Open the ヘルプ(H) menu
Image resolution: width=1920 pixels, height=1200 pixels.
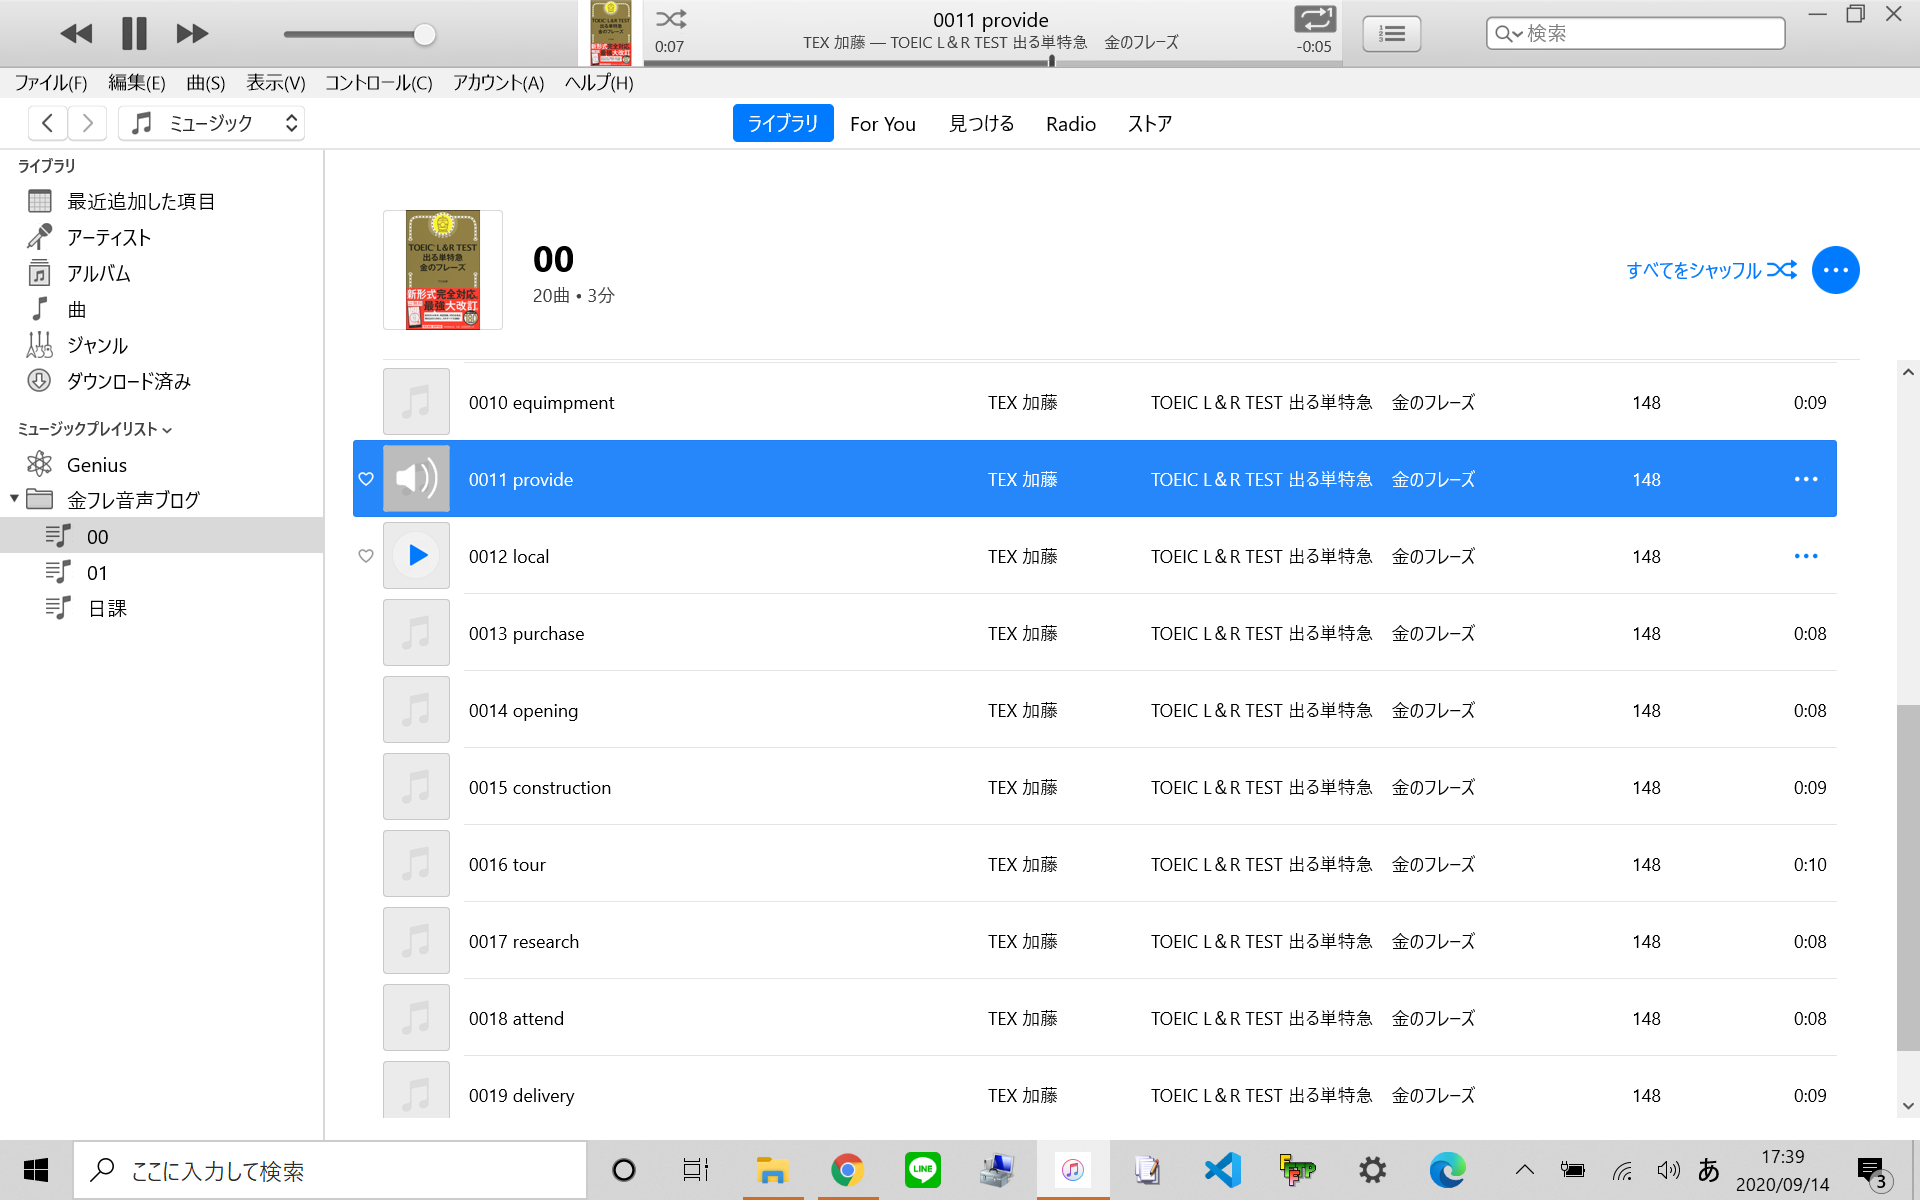tap(599, 83)
